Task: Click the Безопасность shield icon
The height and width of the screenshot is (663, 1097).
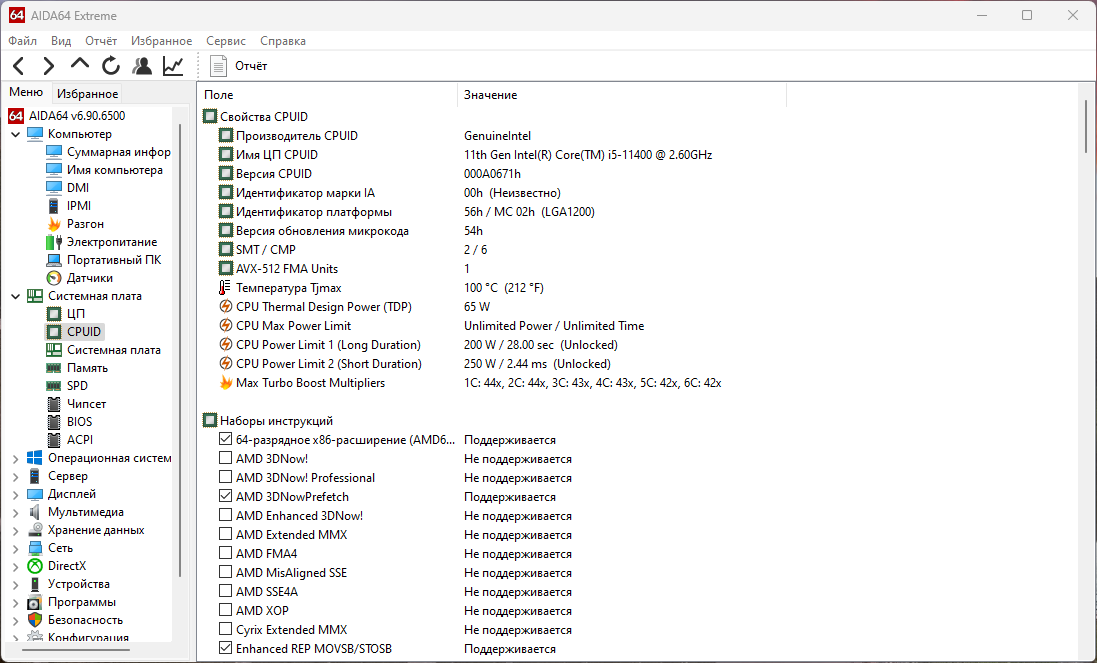Action: 35,620
